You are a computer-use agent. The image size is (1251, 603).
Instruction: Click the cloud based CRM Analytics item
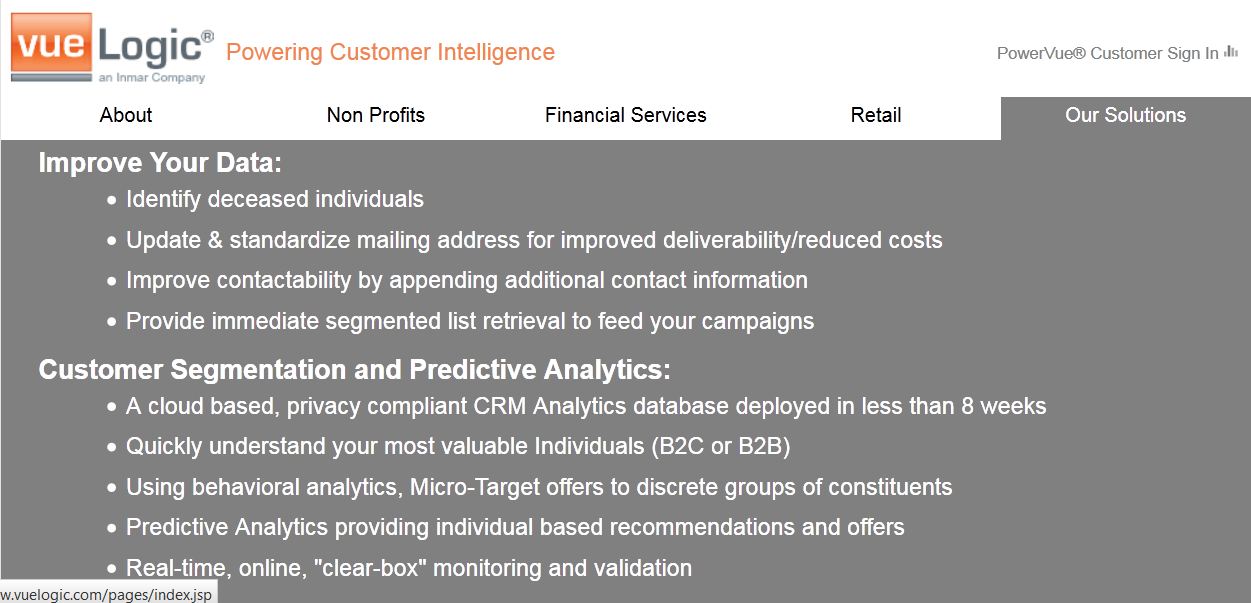coord(586,406)
